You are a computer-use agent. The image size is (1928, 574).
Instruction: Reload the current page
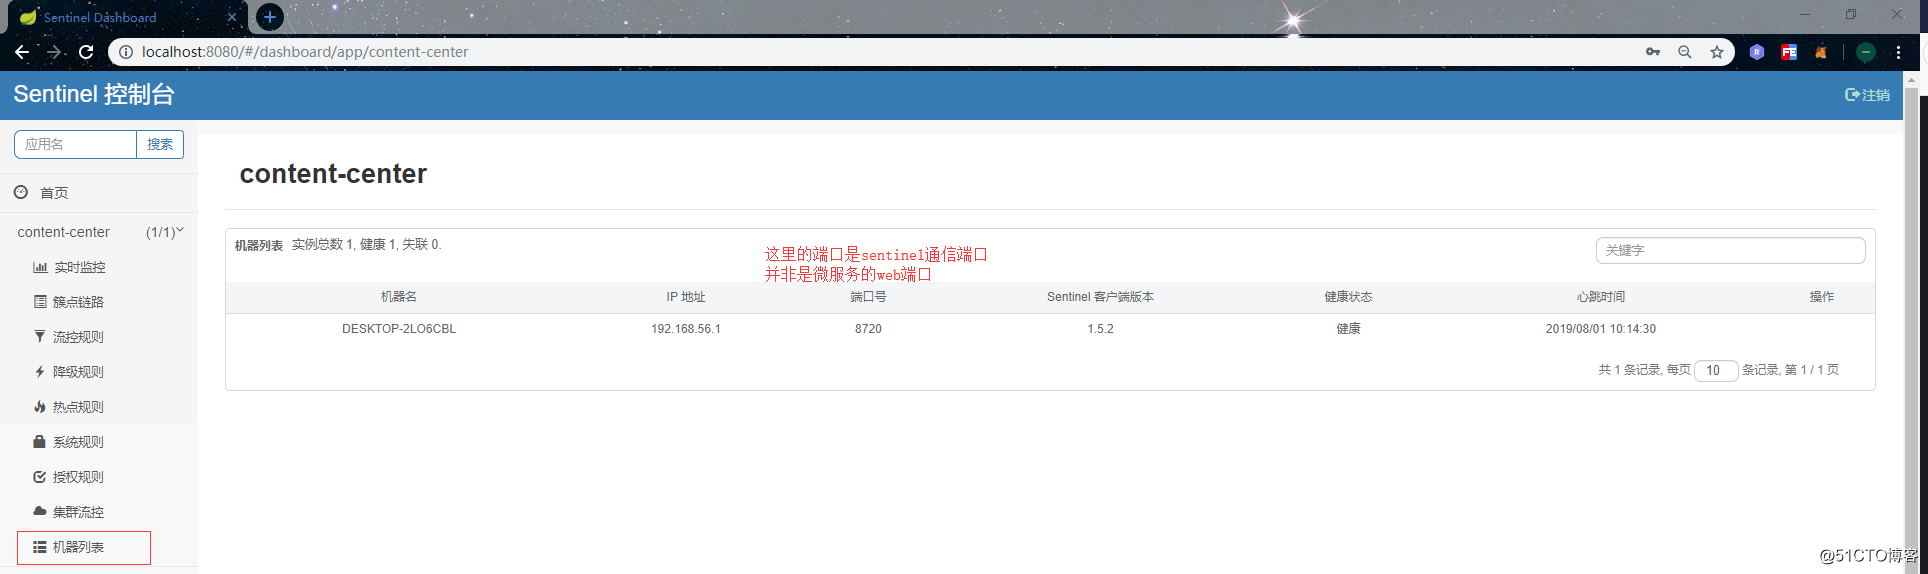click(86, 52)
